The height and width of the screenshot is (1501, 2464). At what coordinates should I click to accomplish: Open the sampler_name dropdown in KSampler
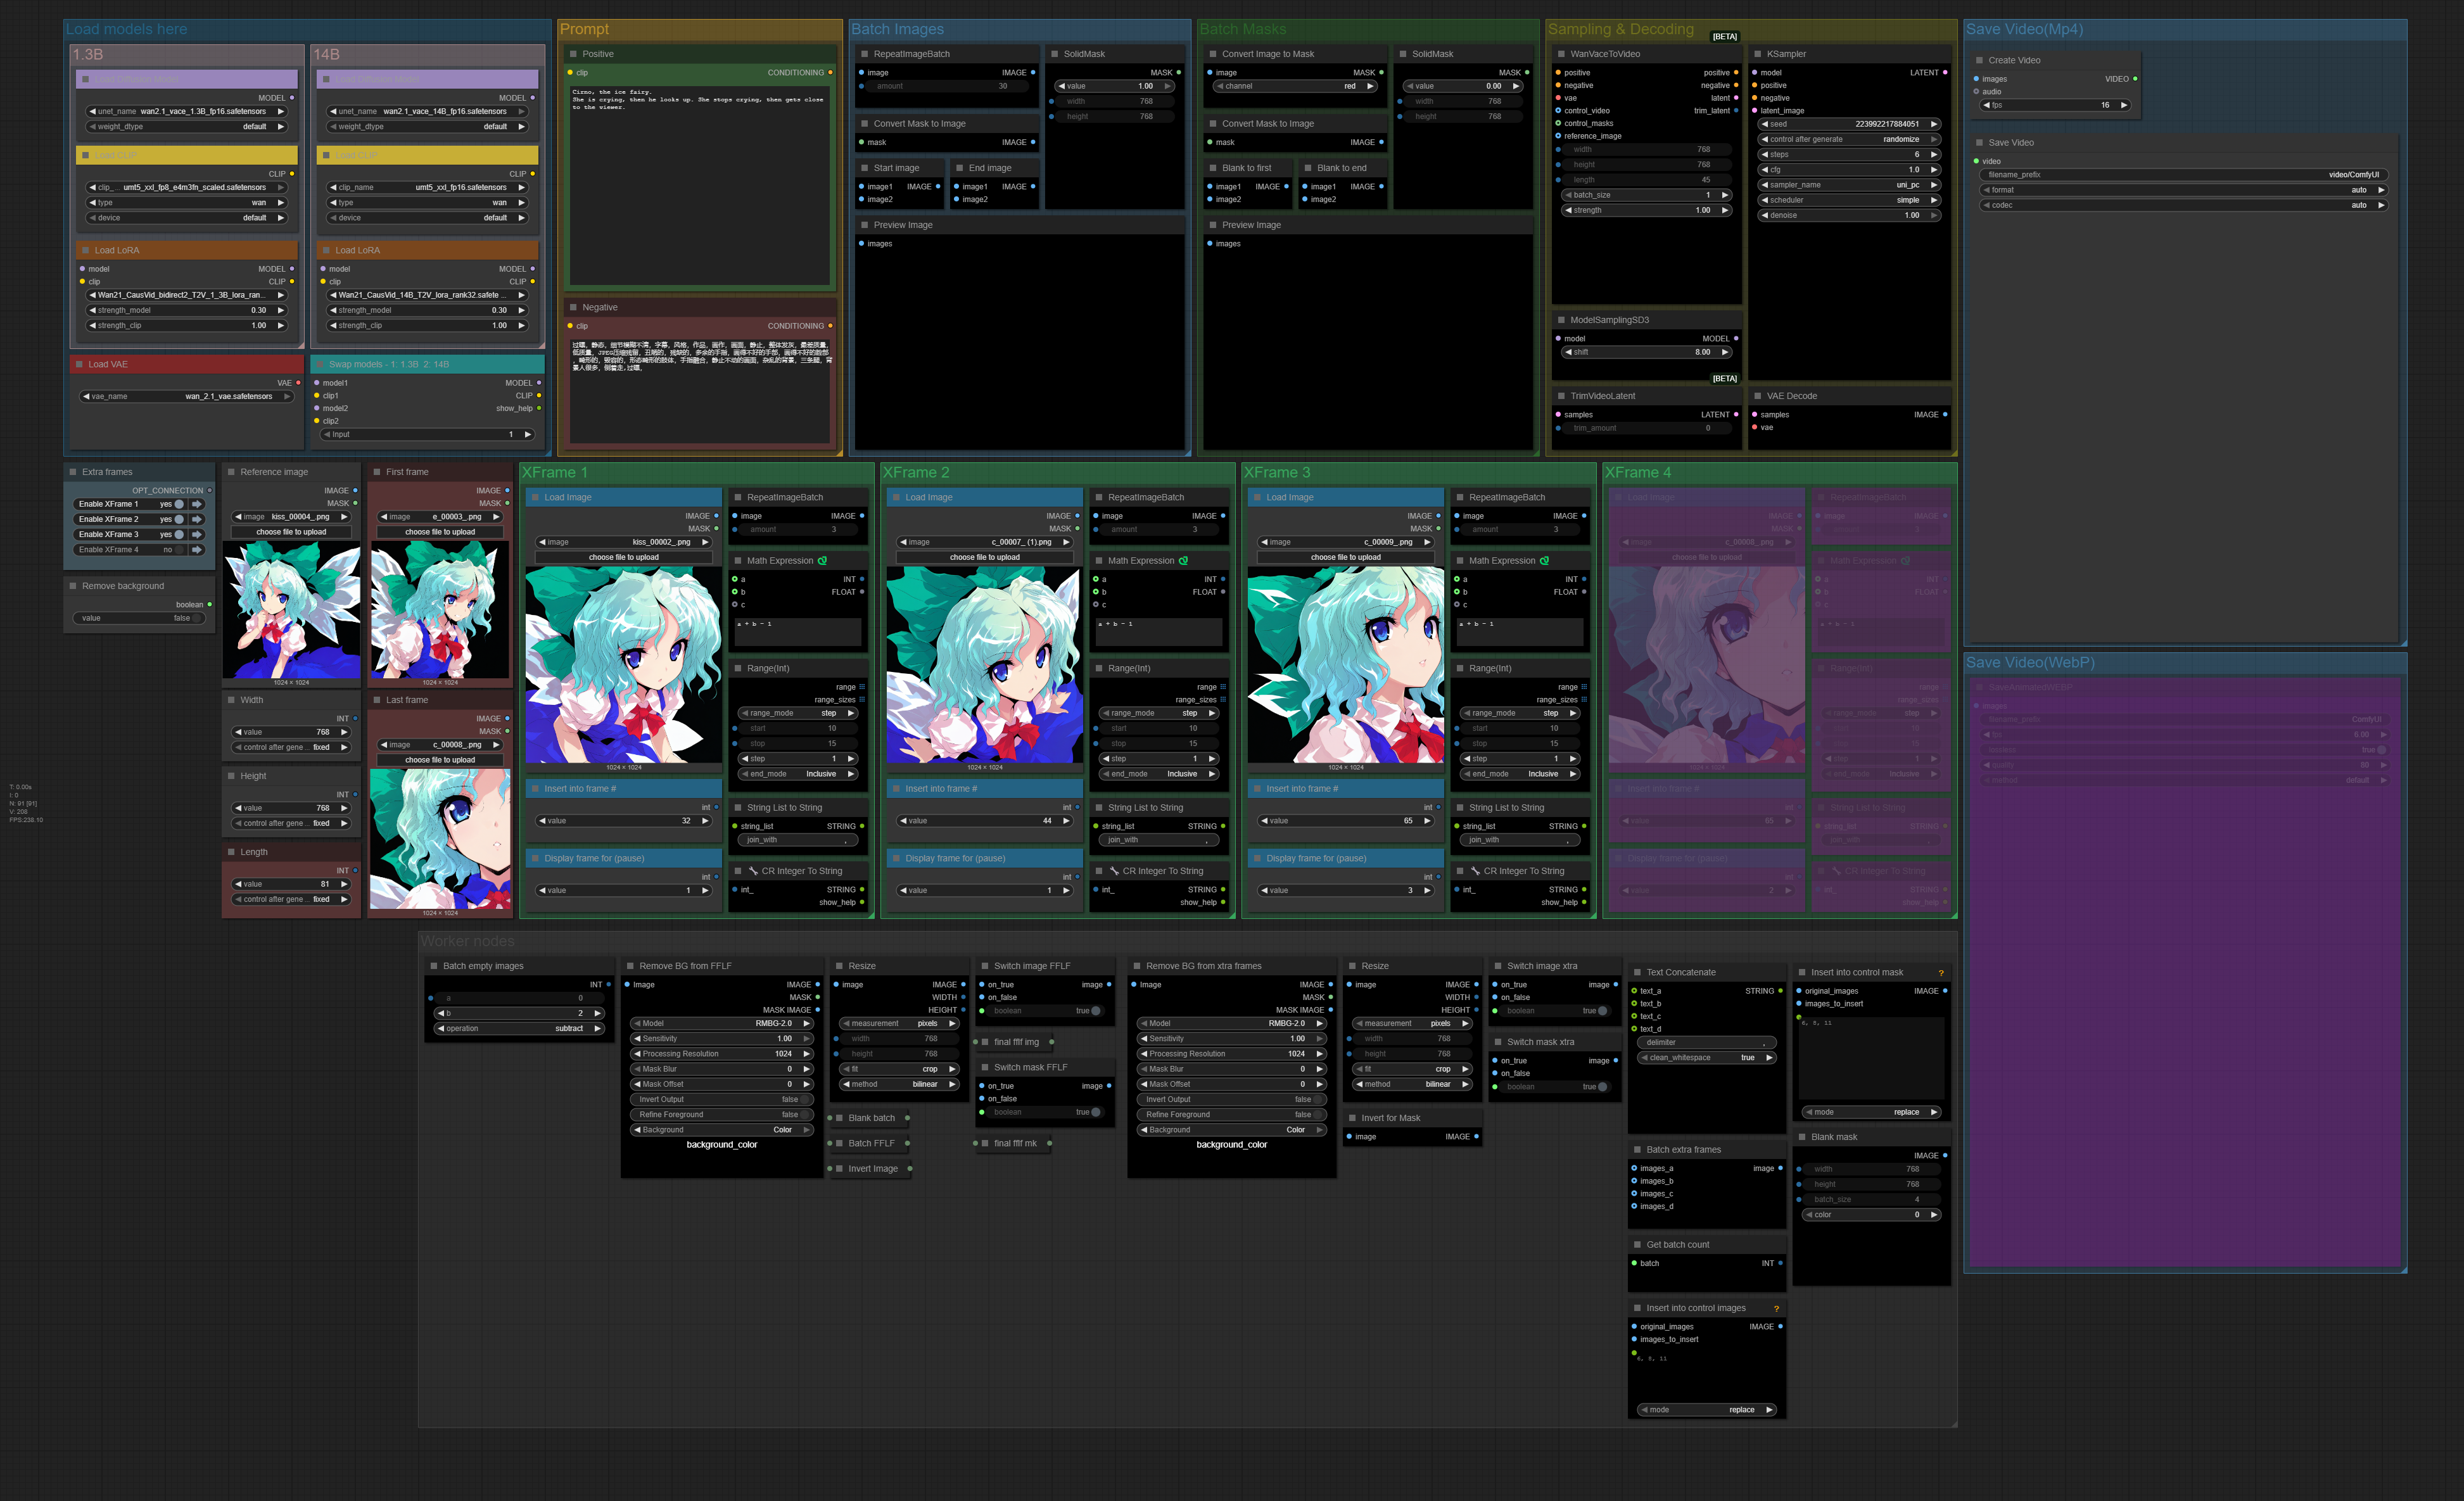[x=1848, y=185]
